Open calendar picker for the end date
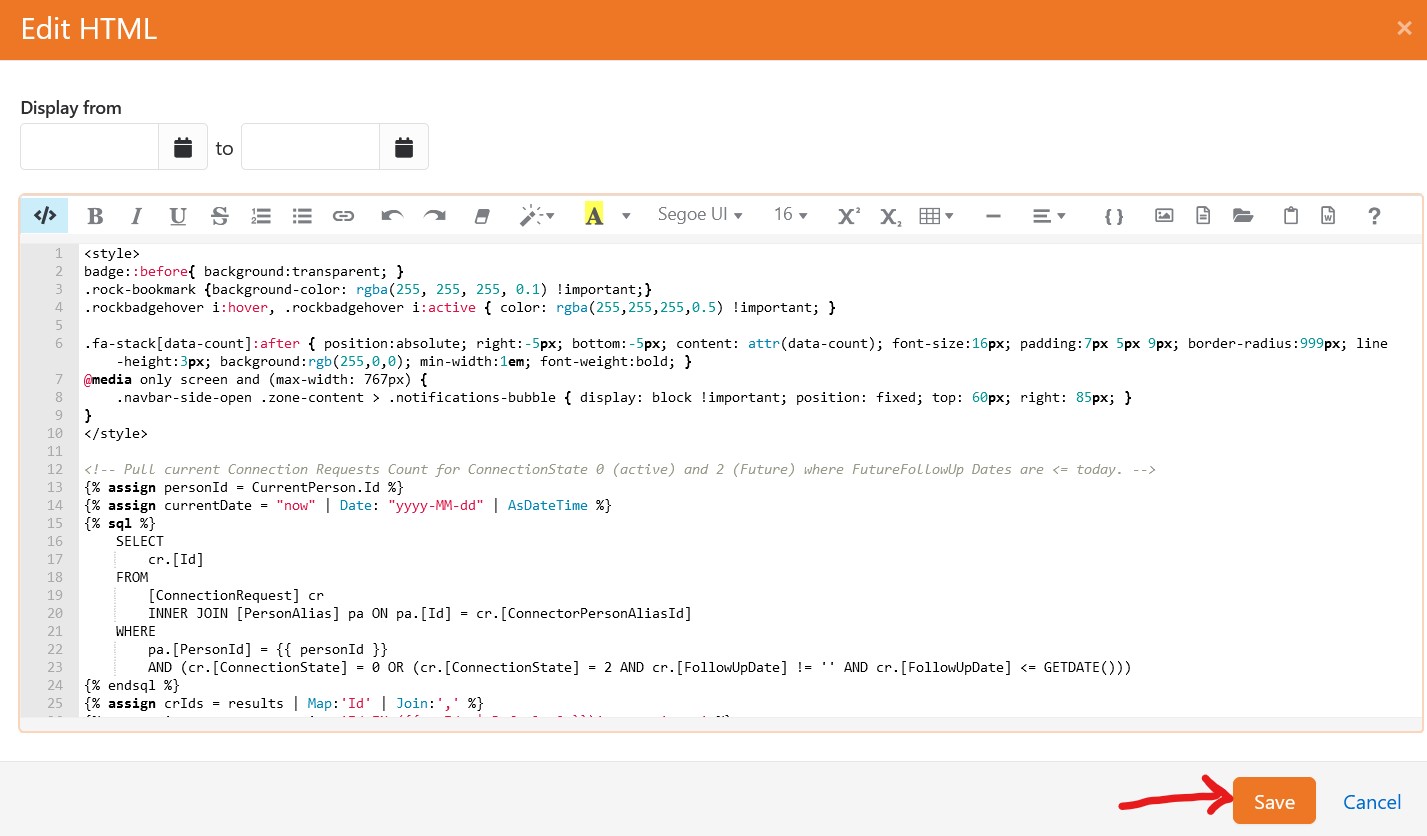This screenshot has width=1427, height=836. (x=404, y=147)
